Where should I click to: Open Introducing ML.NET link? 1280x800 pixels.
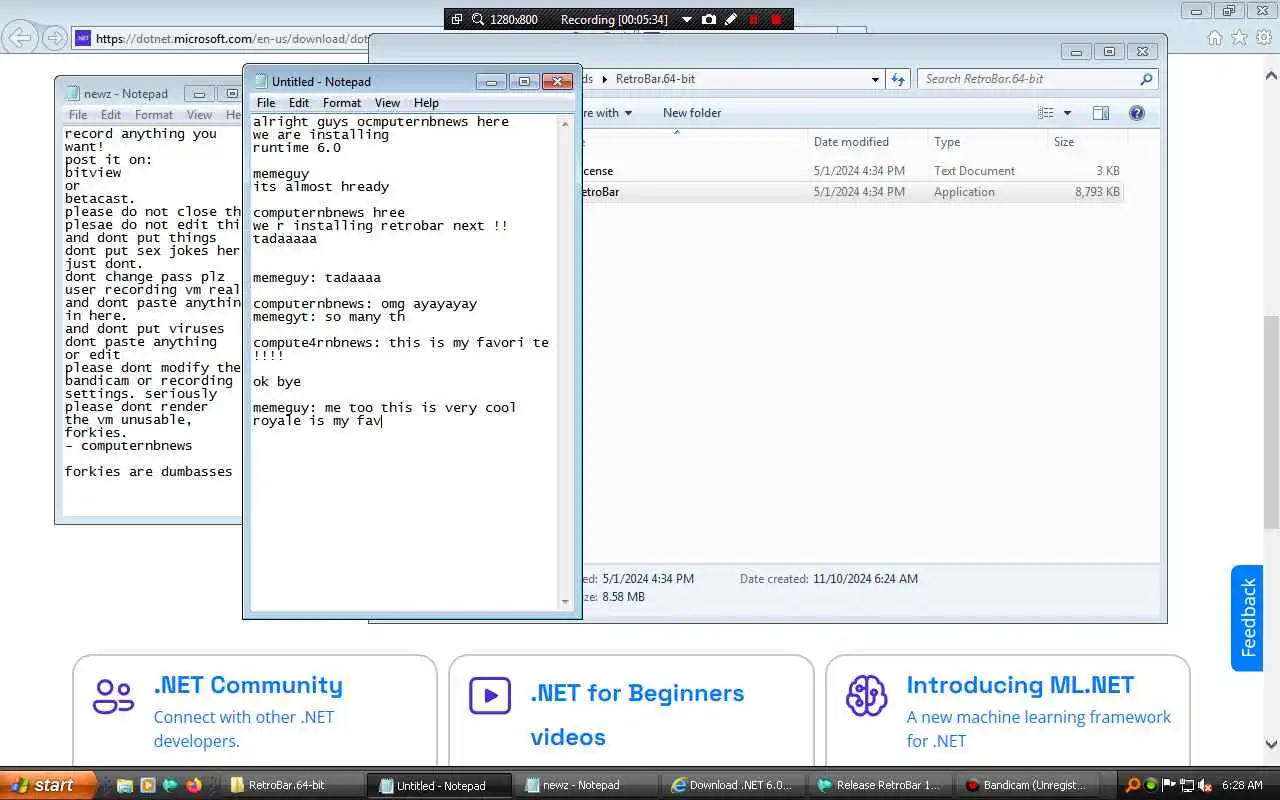coord(1020,685)
